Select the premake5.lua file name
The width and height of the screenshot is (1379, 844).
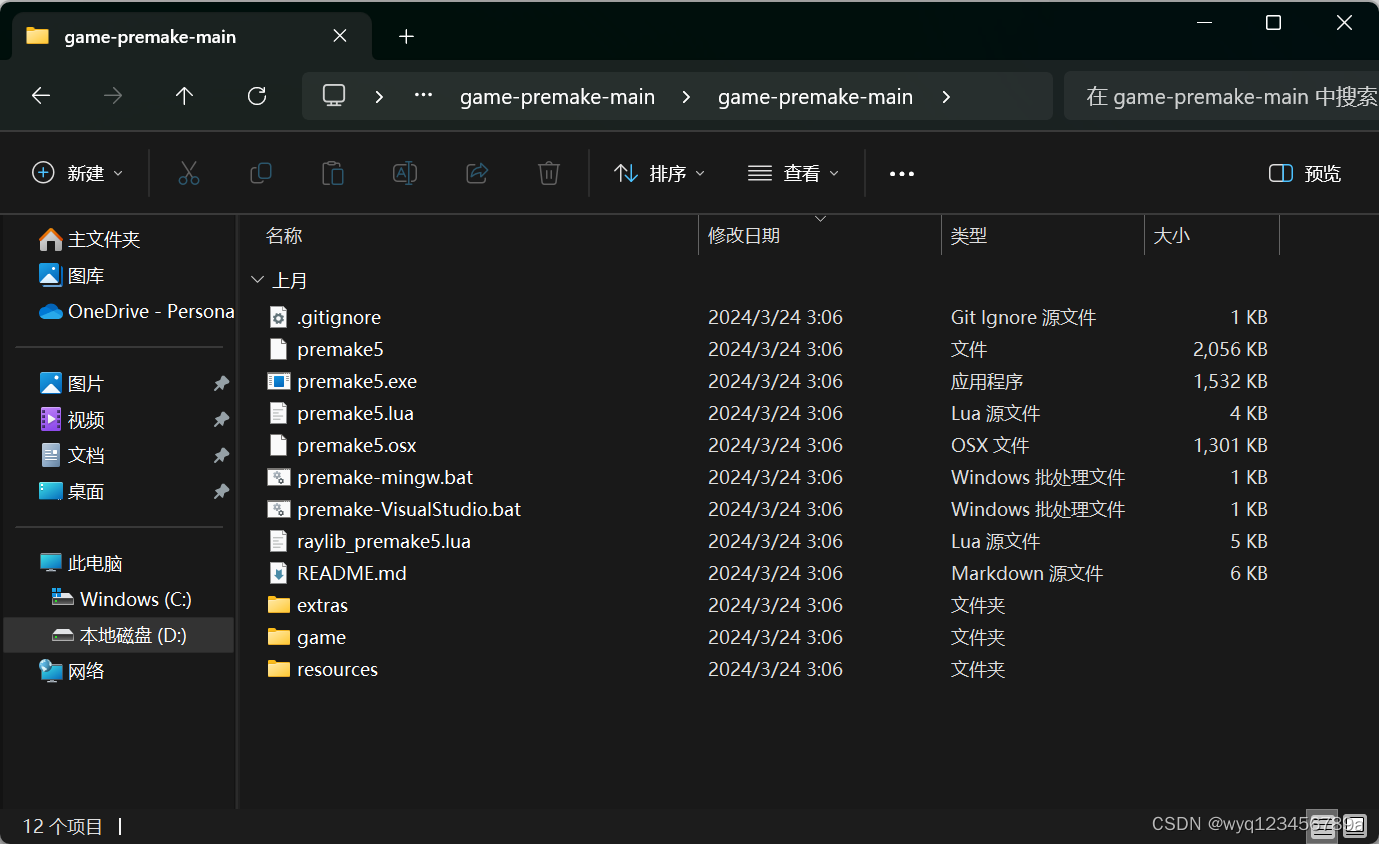[x=355, y=413]
